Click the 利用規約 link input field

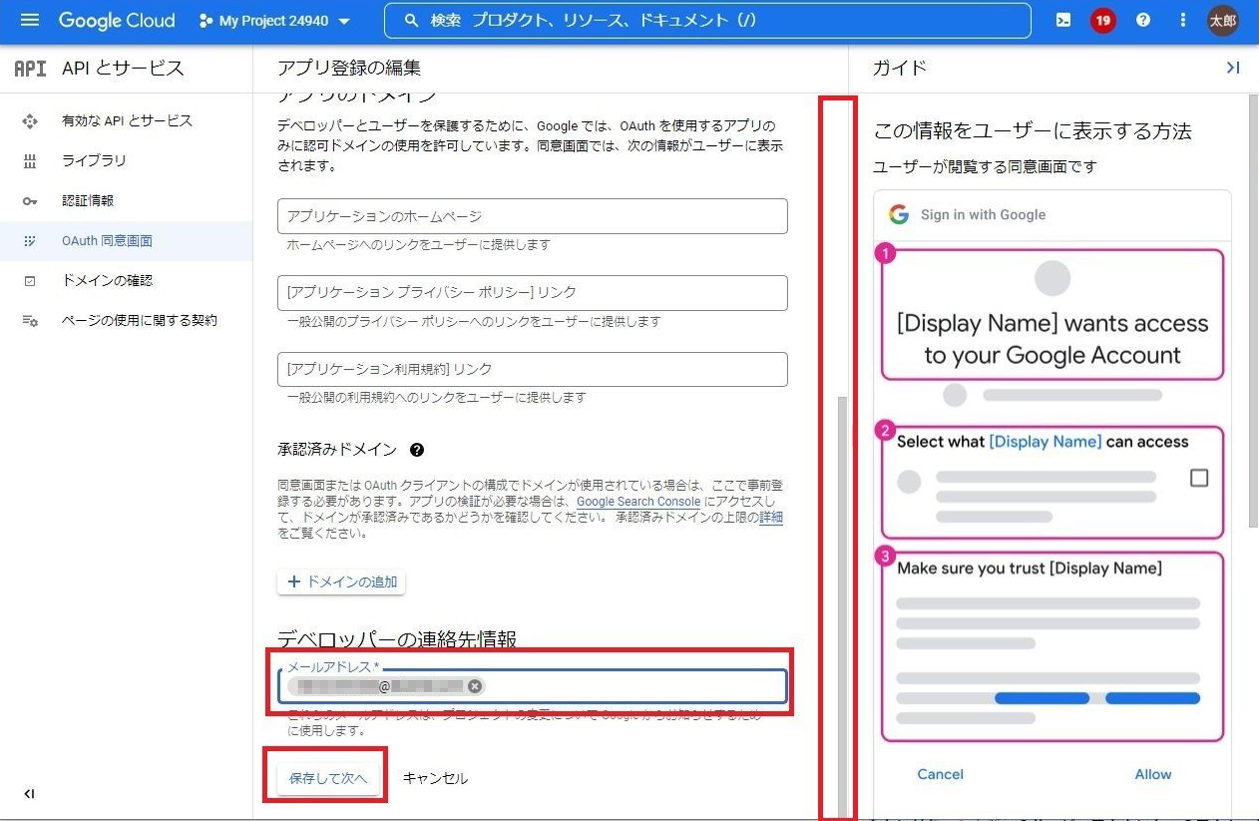pyautogui.click(x=532, y=369)
